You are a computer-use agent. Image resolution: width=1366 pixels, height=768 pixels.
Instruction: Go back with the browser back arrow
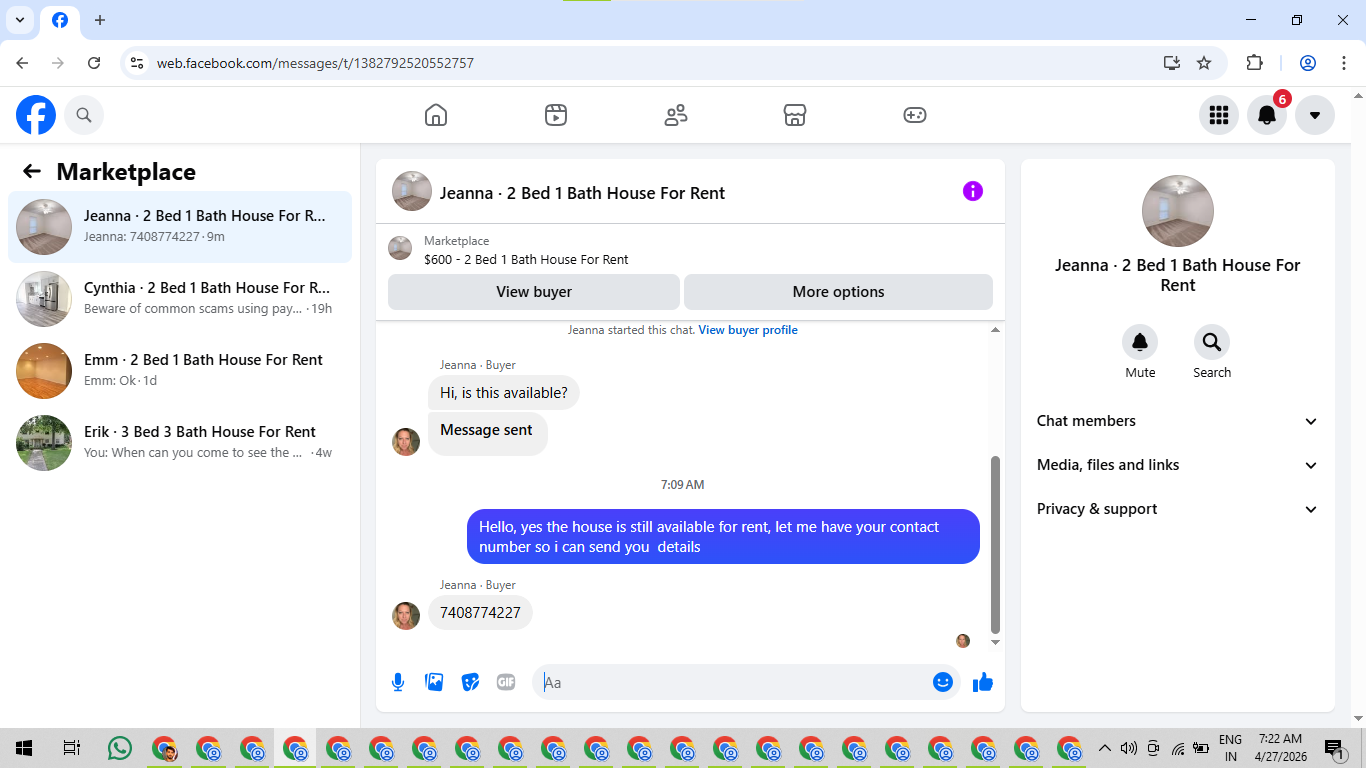tap(22, 63)
